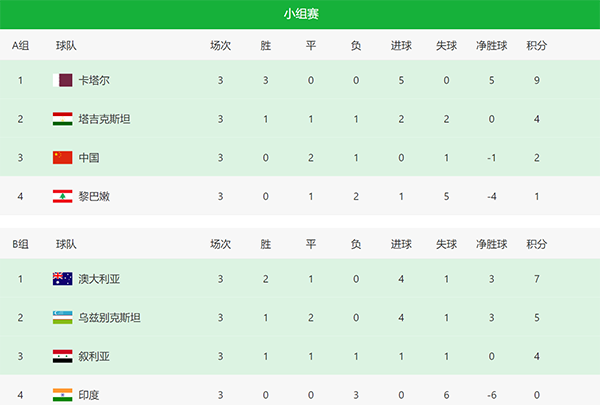Click the 中国 team name

89,158
